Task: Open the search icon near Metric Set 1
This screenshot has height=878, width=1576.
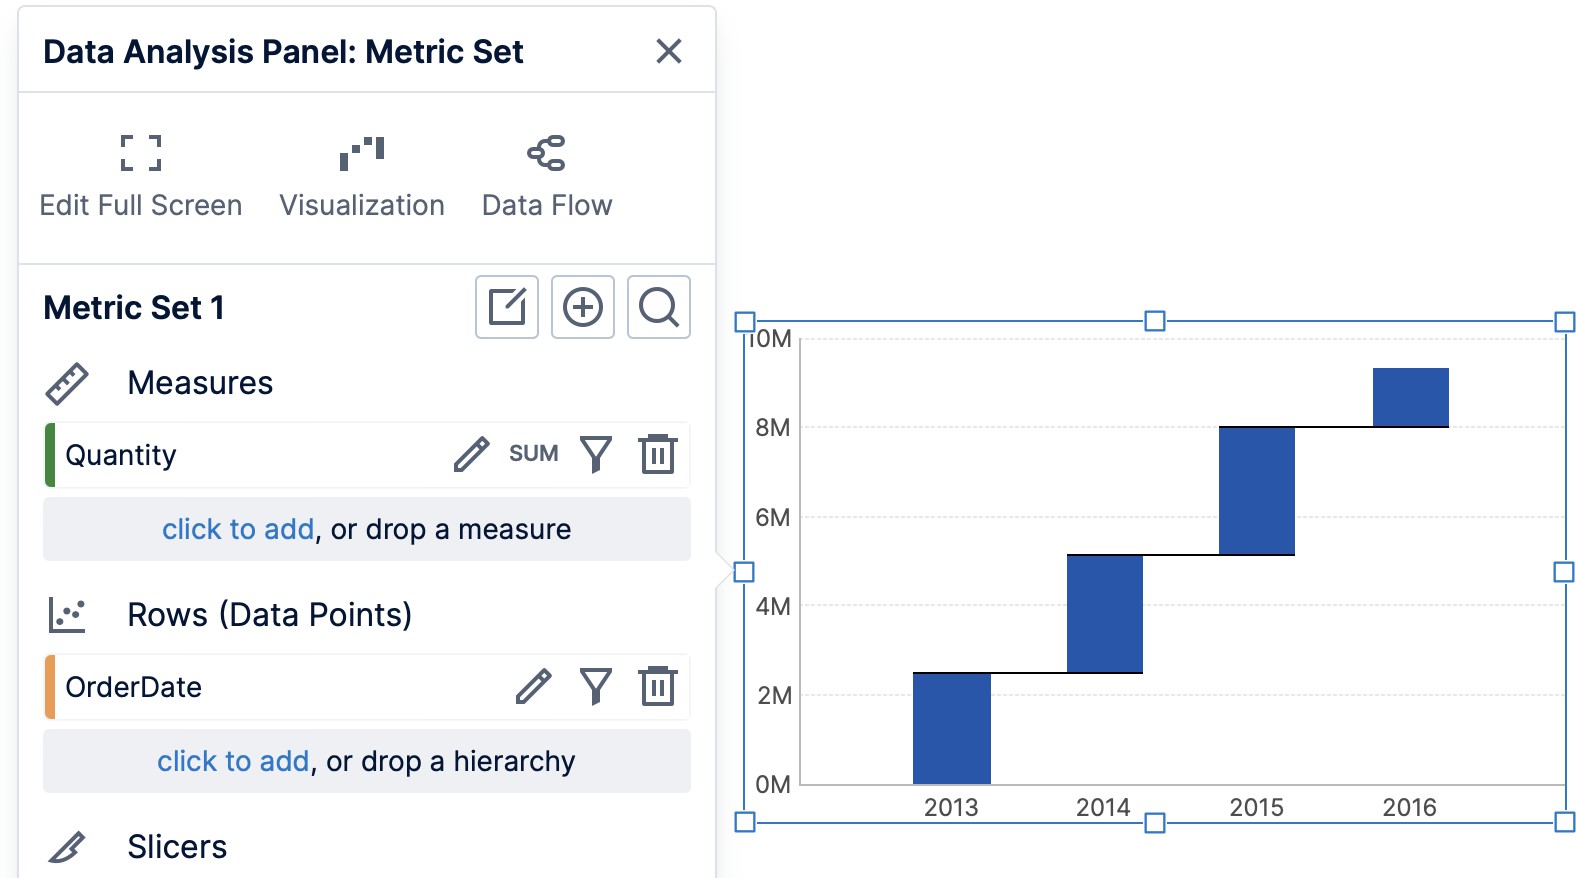Action: (x=658, y=308)
